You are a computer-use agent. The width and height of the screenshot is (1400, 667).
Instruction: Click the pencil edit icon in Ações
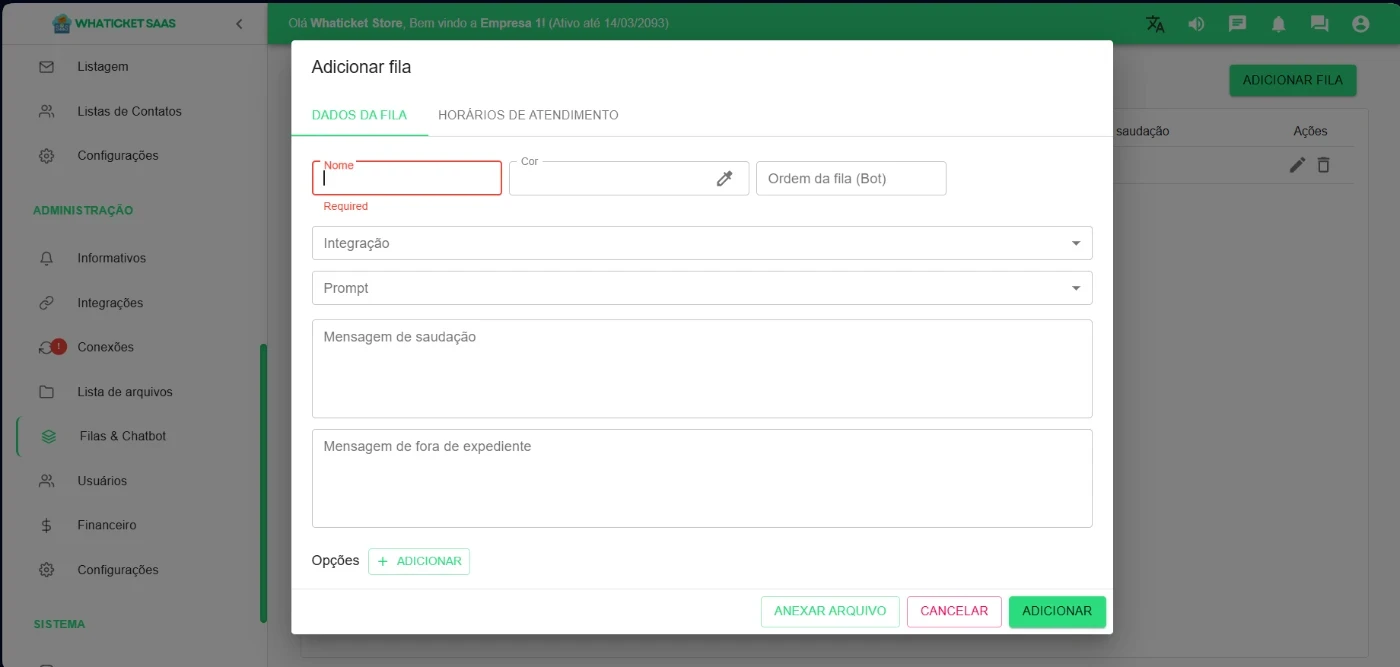[1297, 165]
